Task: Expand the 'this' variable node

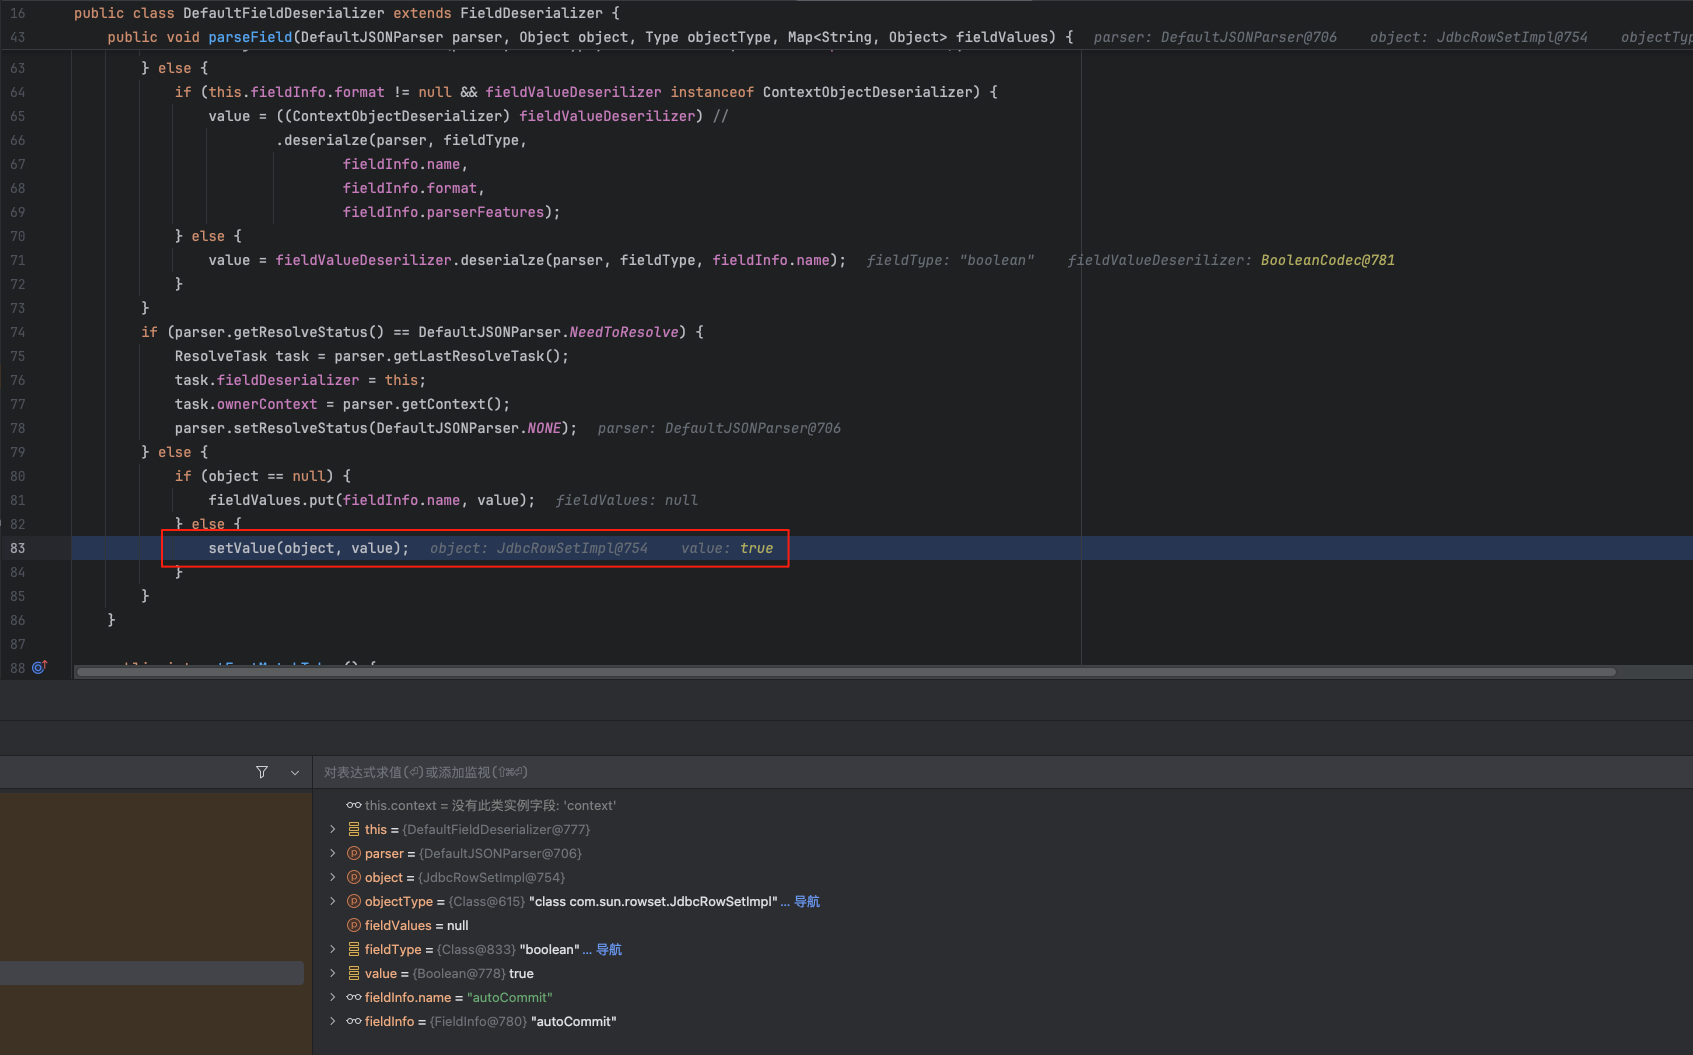Action: coord(333,829)
